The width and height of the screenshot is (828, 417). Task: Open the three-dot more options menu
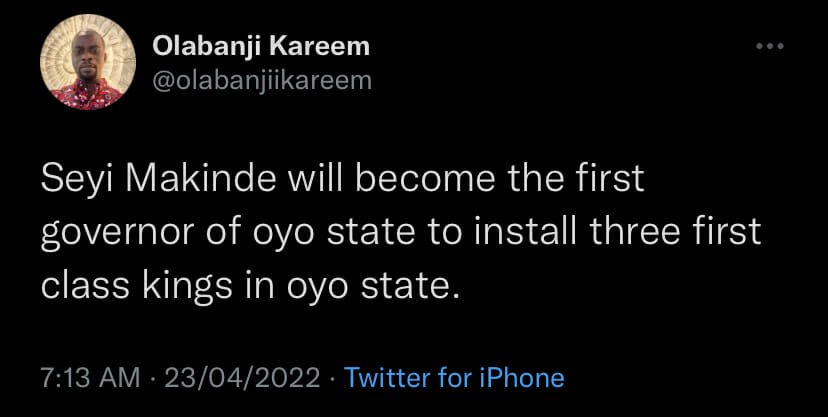point(769,47)
